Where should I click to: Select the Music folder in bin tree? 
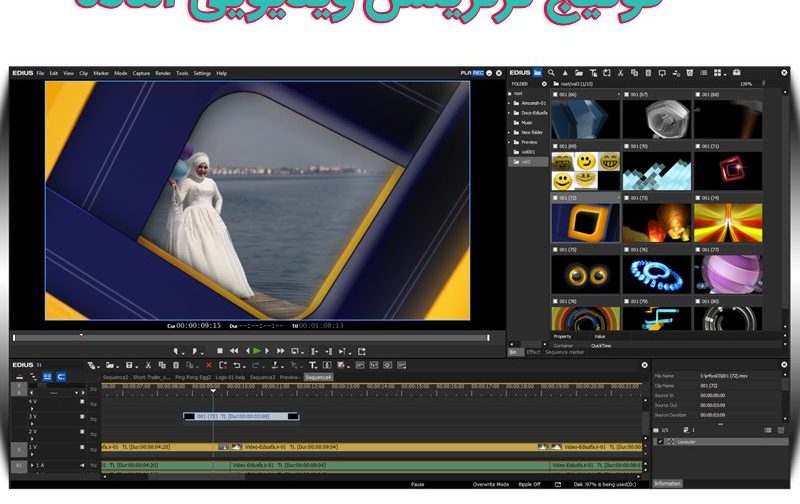pyautogui.click(x=527, y=122)
